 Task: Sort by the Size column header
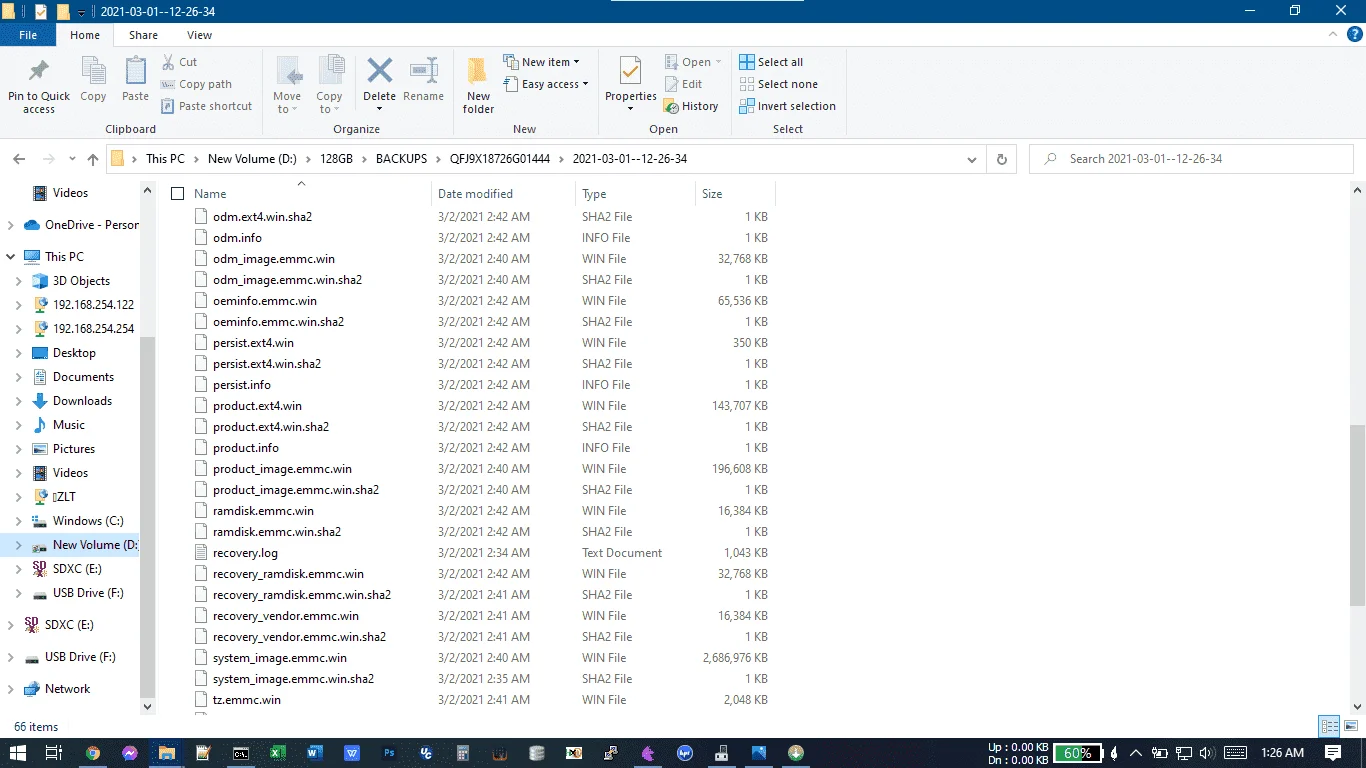[x=712, y=194]
